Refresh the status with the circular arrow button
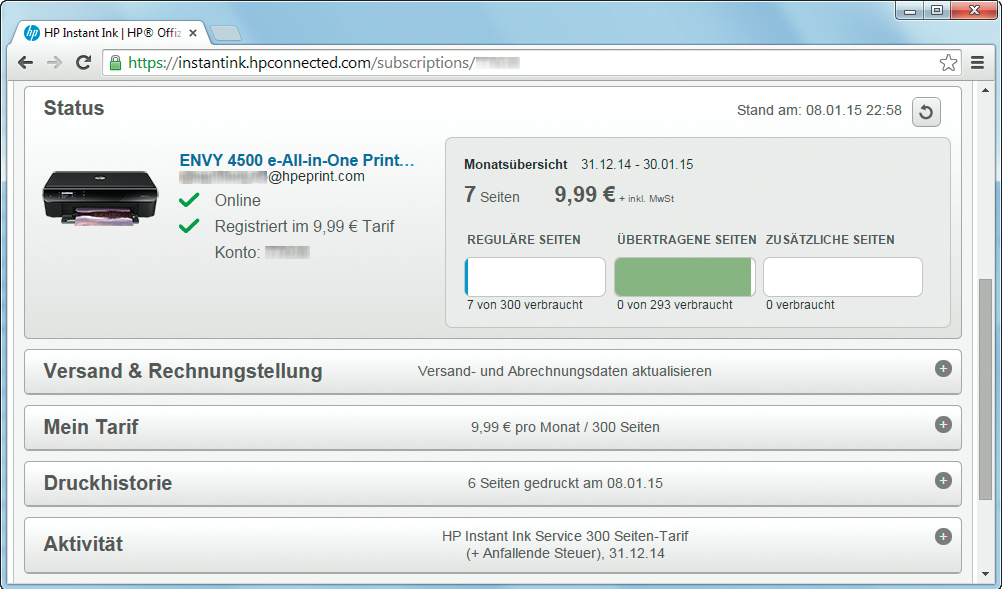This screenshot has height=589, width=1002. [x=926, y=112]
